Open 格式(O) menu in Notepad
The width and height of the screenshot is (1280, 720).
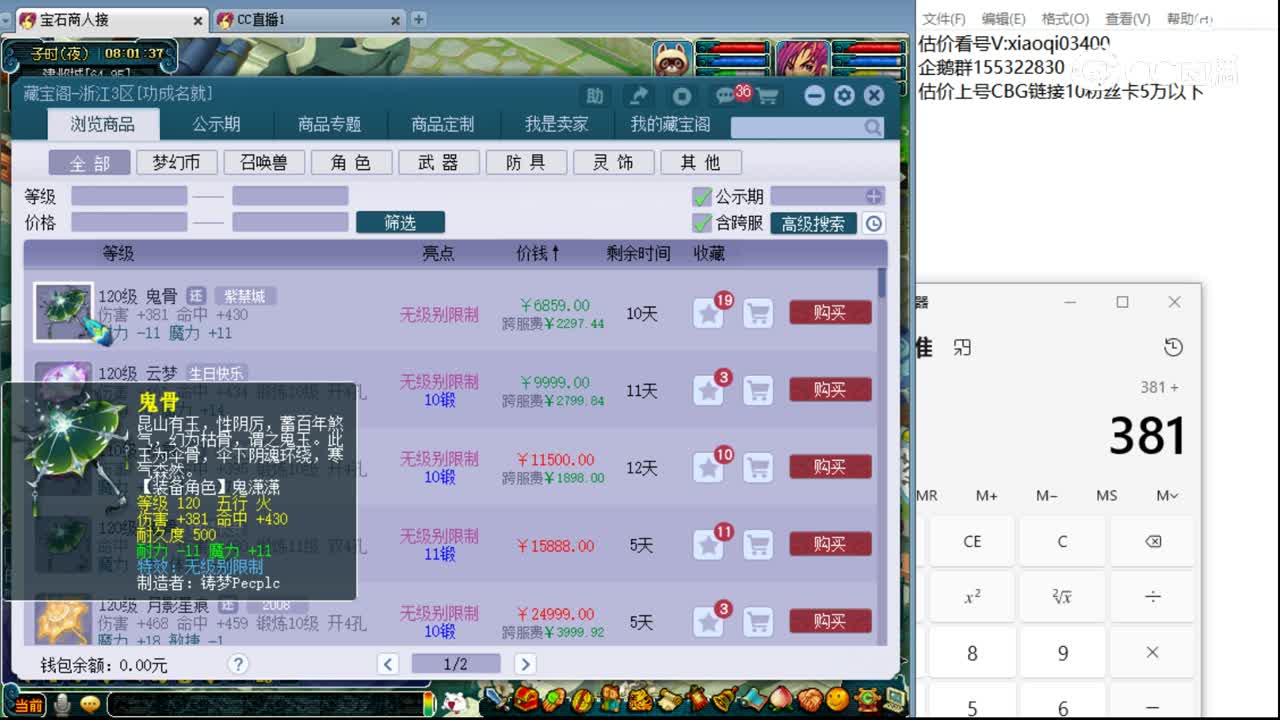tap(1064, 19)
